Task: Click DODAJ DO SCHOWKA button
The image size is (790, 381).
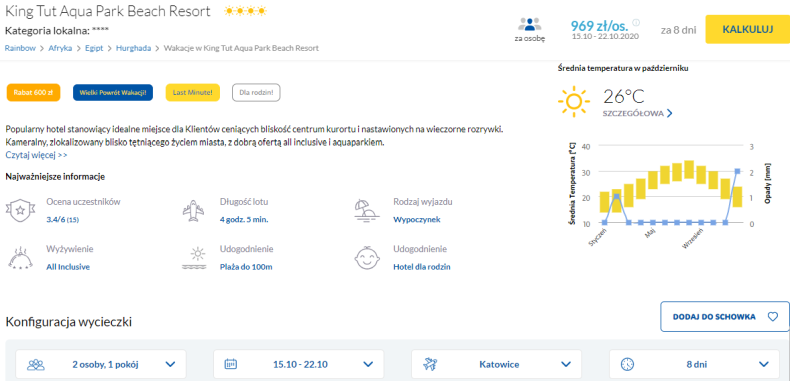Action: [x=725, y=316]
